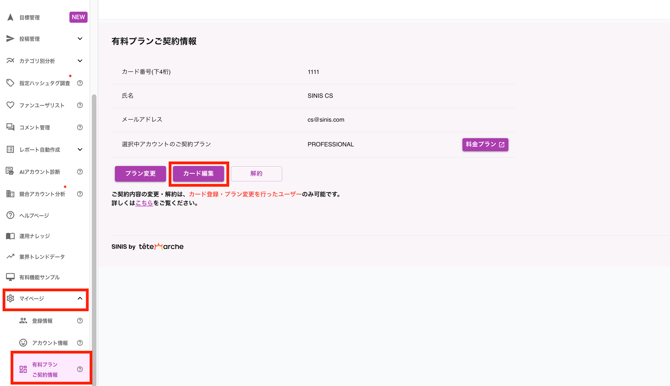Click the 登録情報 people icon
670x386 pixels.
(23, 321)
